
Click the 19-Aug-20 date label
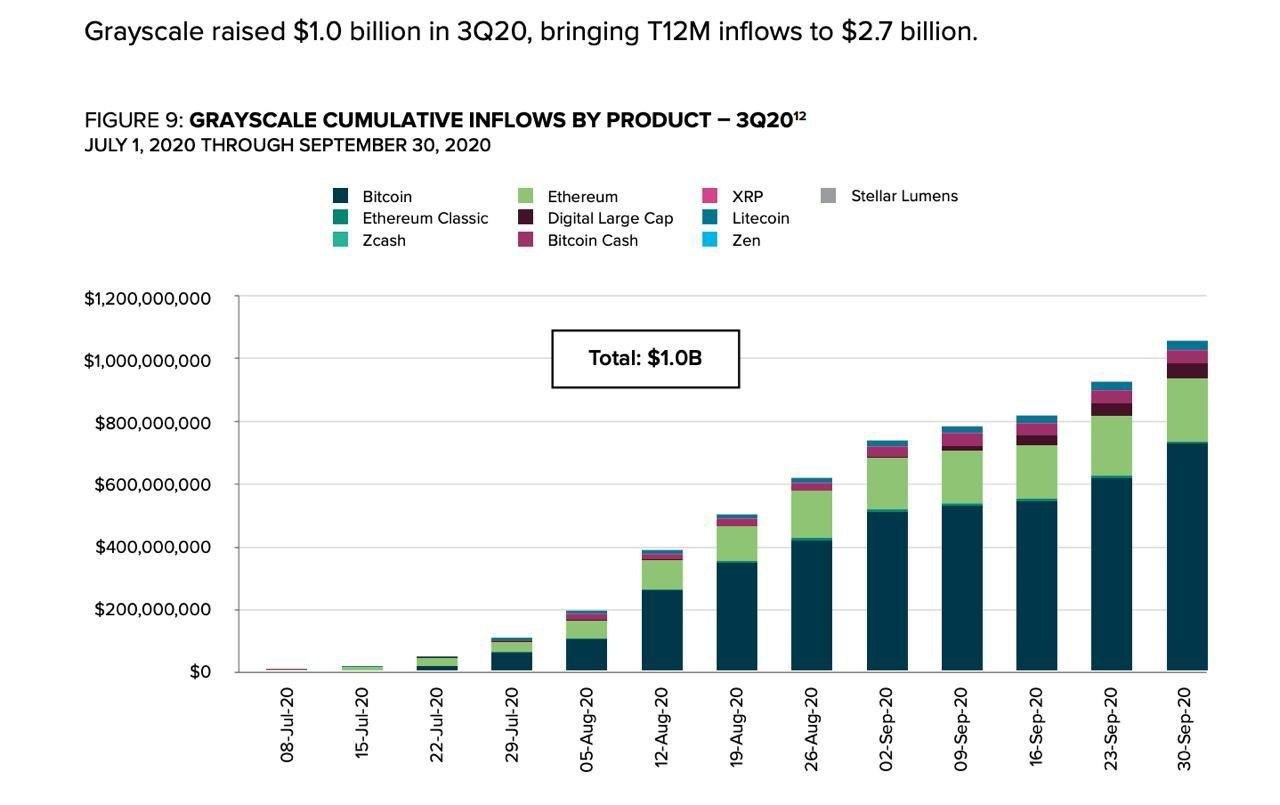click(737, 728)
